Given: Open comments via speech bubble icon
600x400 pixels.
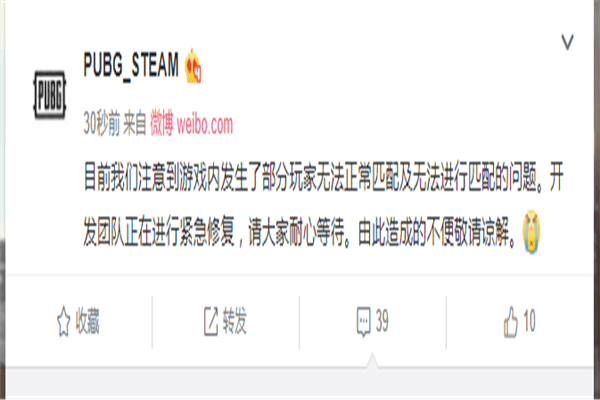Looking at the screenshot, I should click(x=364, y=321).
